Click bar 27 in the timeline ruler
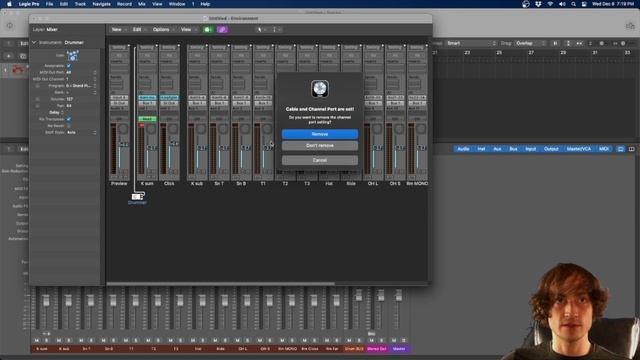 [531, 53]
